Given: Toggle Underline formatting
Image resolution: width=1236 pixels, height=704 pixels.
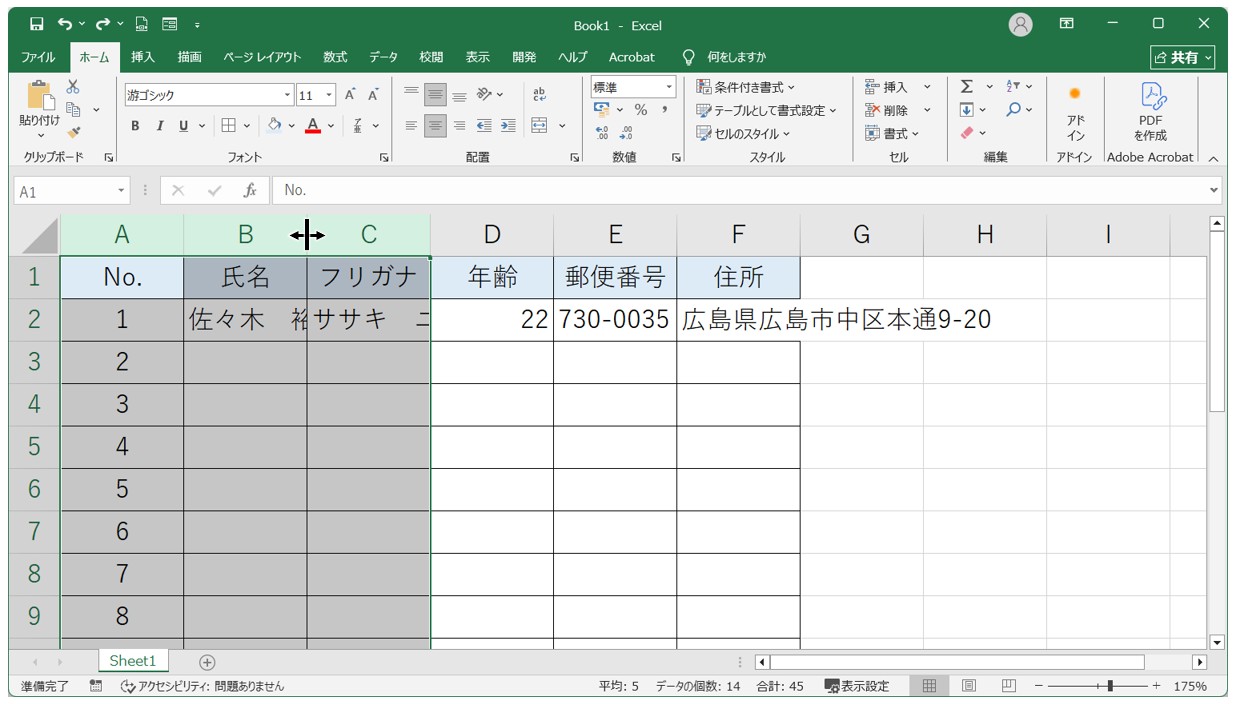Looking at the screenshot, I should (183, 125).
